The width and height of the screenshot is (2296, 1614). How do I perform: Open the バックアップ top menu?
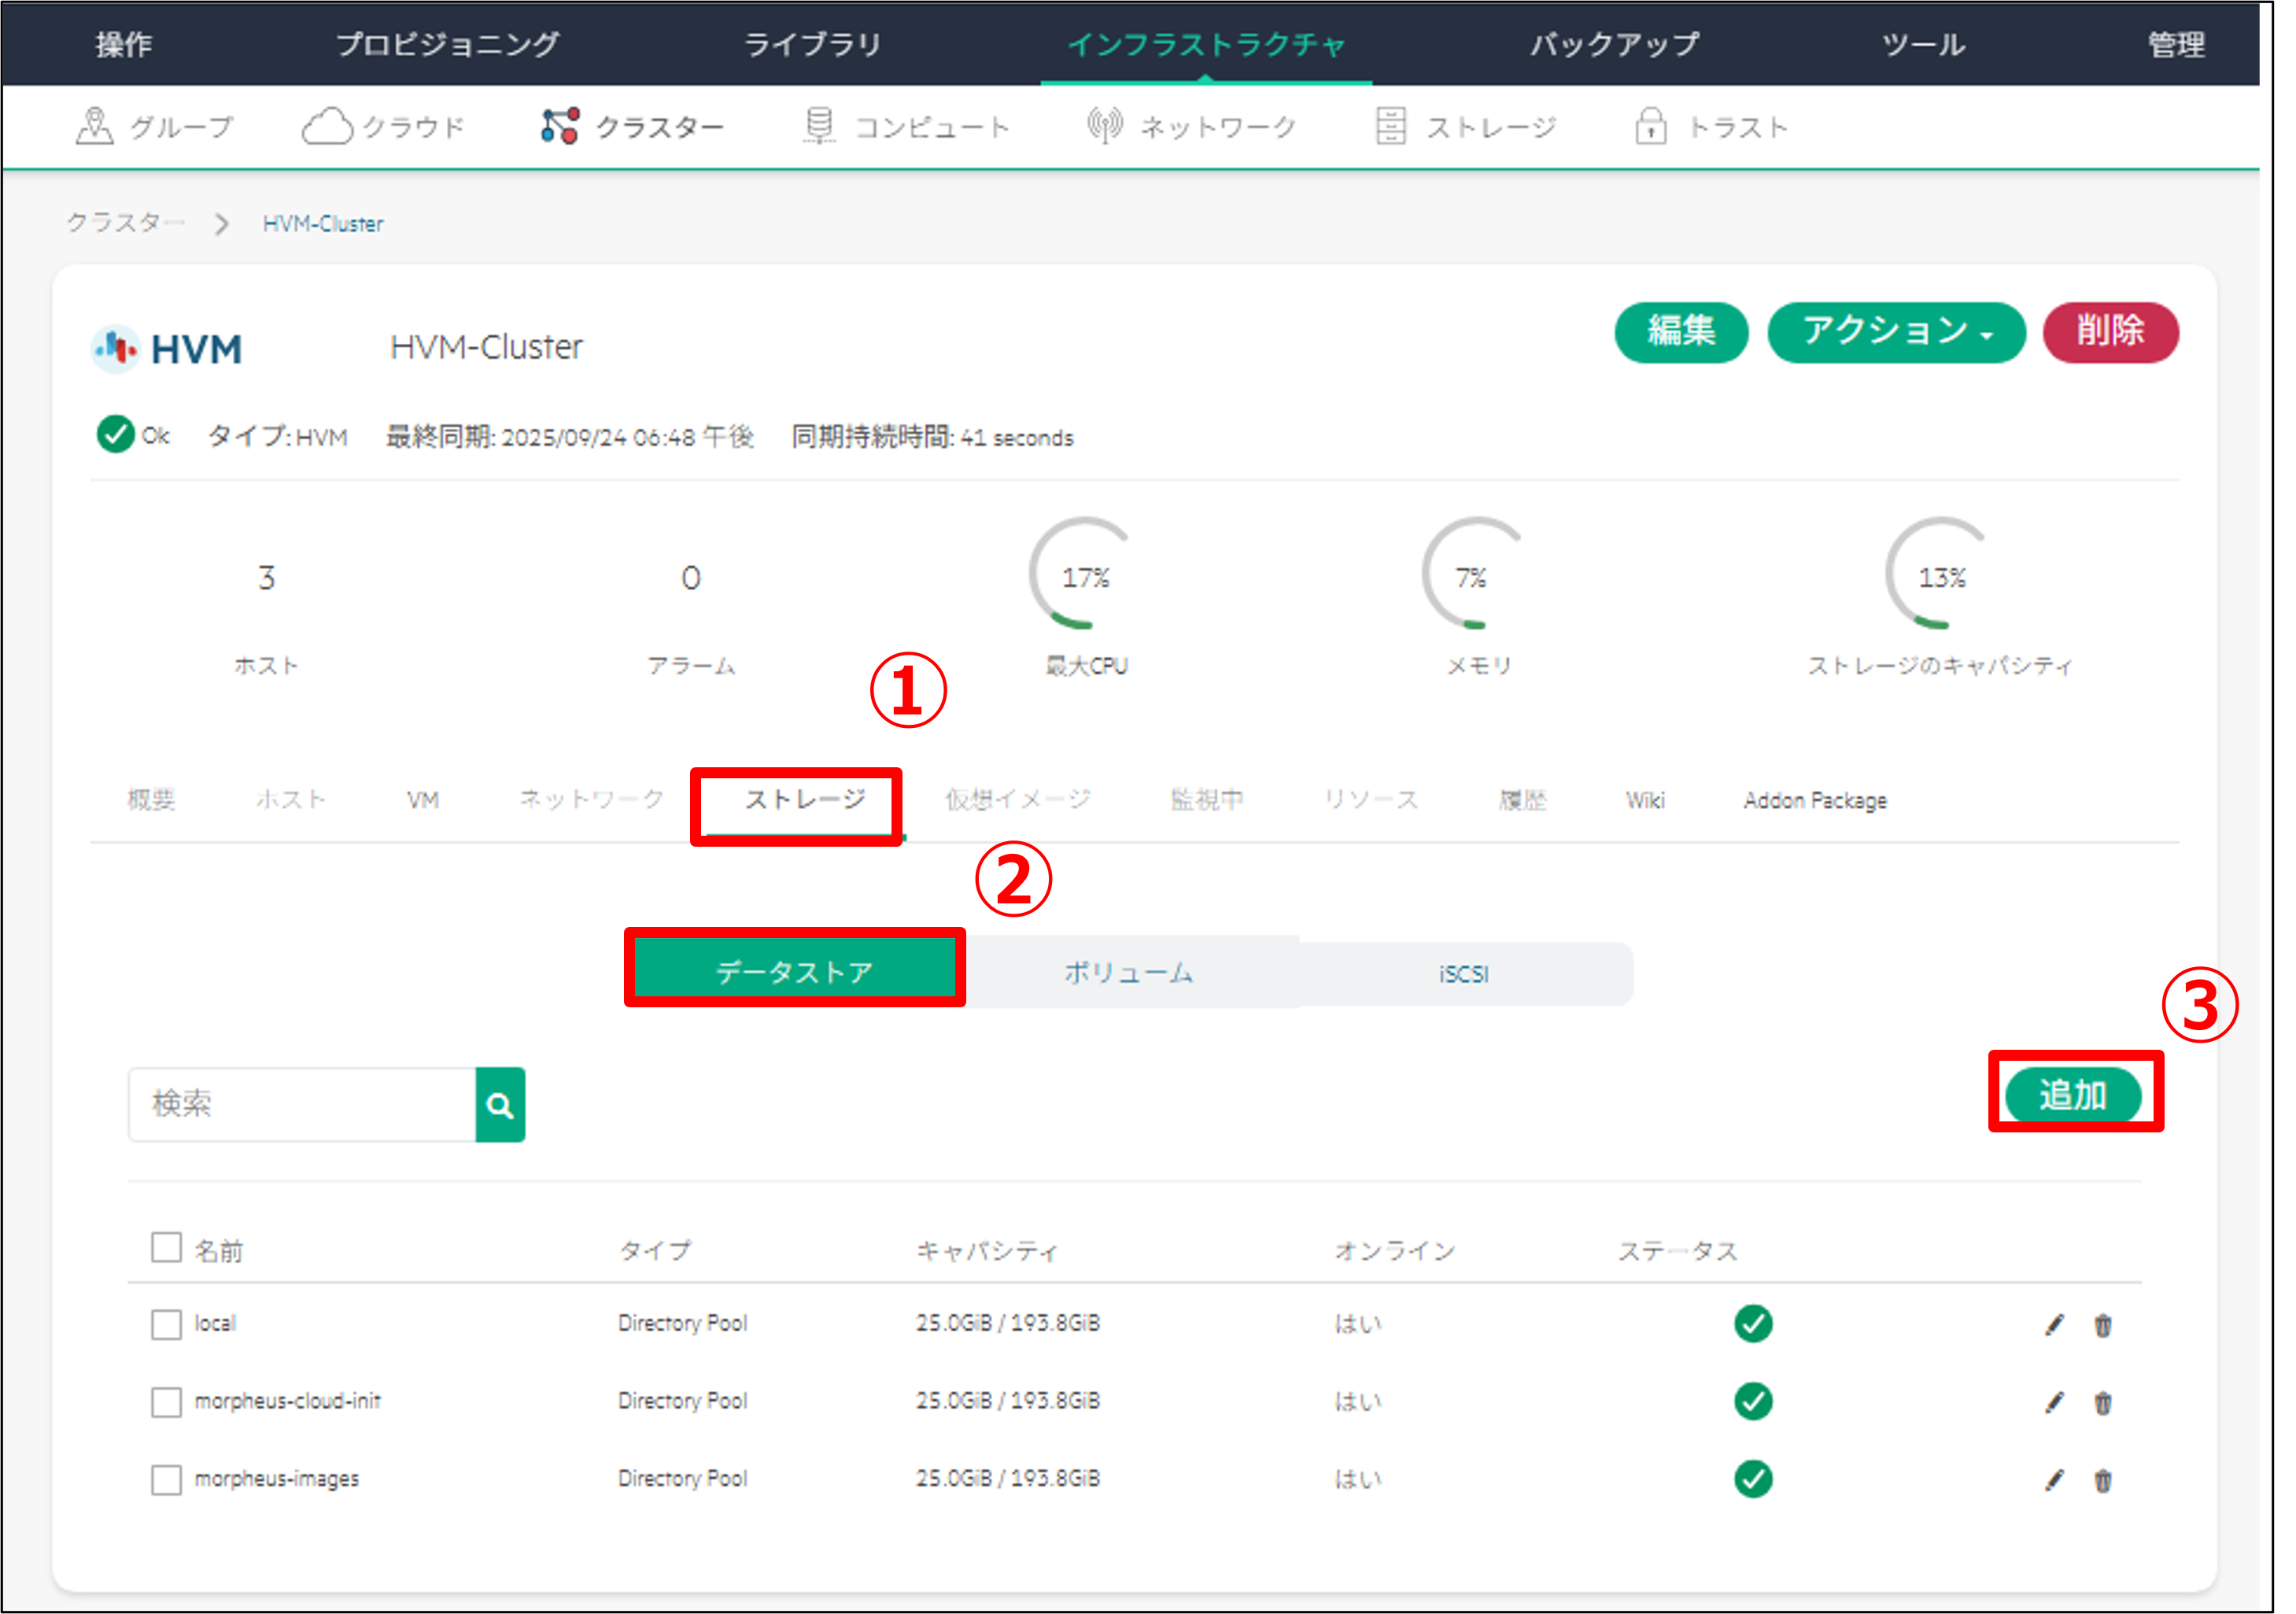pyautogui.click(x=1614, y=44)
